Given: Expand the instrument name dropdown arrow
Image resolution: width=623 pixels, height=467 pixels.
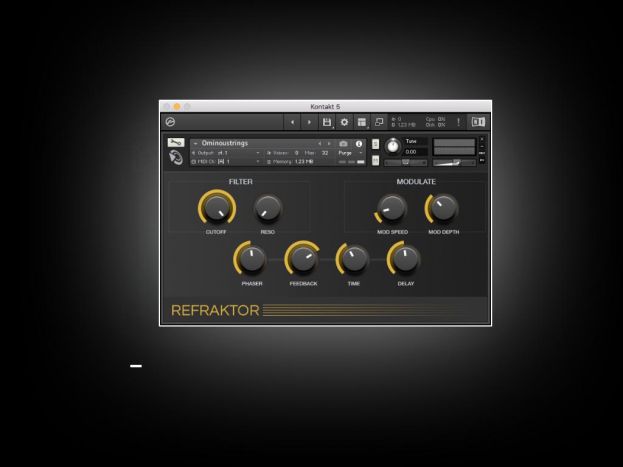Looking at the screenshot, I should point(195,143).
